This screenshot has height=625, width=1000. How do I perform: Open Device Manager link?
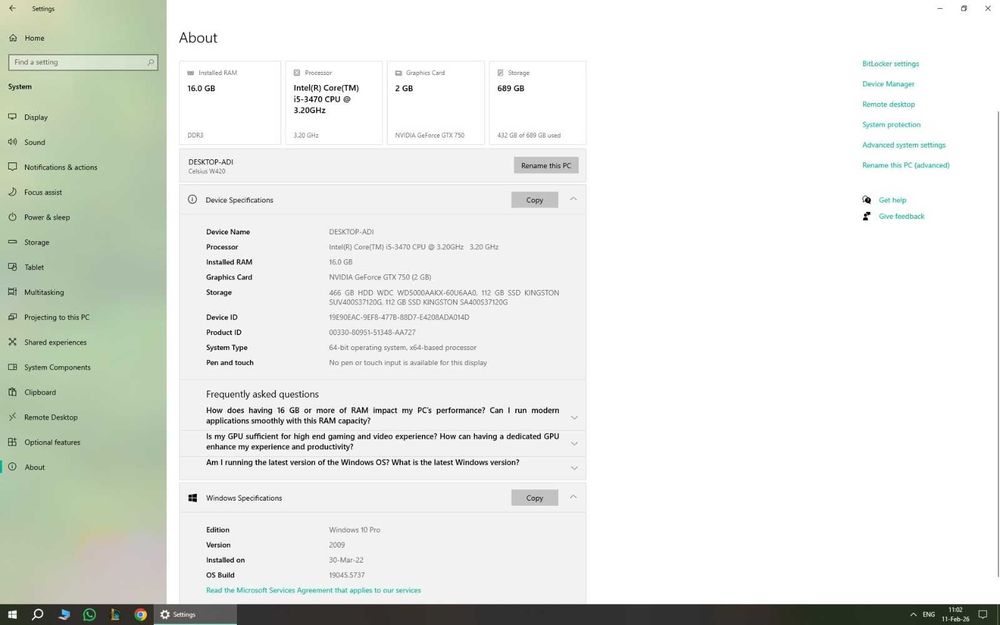(x=888, y=84)
